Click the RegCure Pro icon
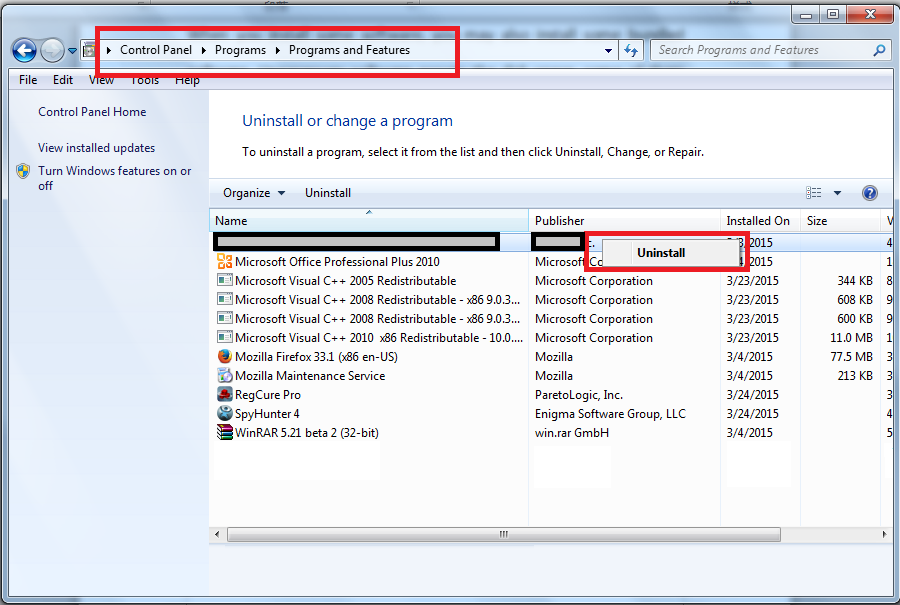The height and width of the screenshot is (605, 900). pyautogui.click(x=224, y=394)
